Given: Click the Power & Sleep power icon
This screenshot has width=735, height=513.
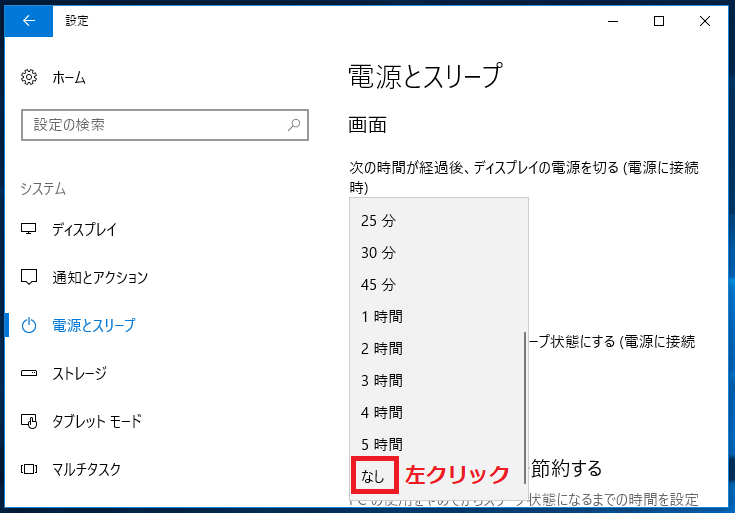Looking at the screenshot, I should pyautogui.click(x=29, y=325).
